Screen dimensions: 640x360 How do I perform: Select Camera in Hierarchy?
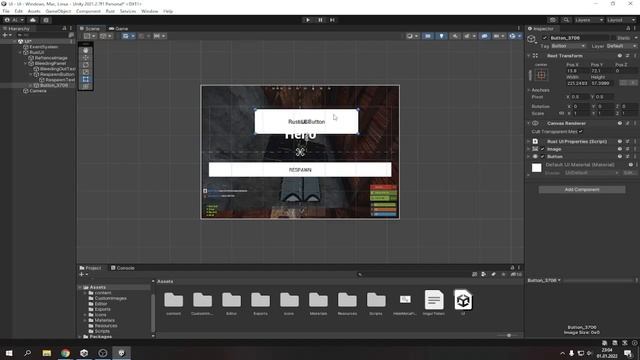pos(38,91)
